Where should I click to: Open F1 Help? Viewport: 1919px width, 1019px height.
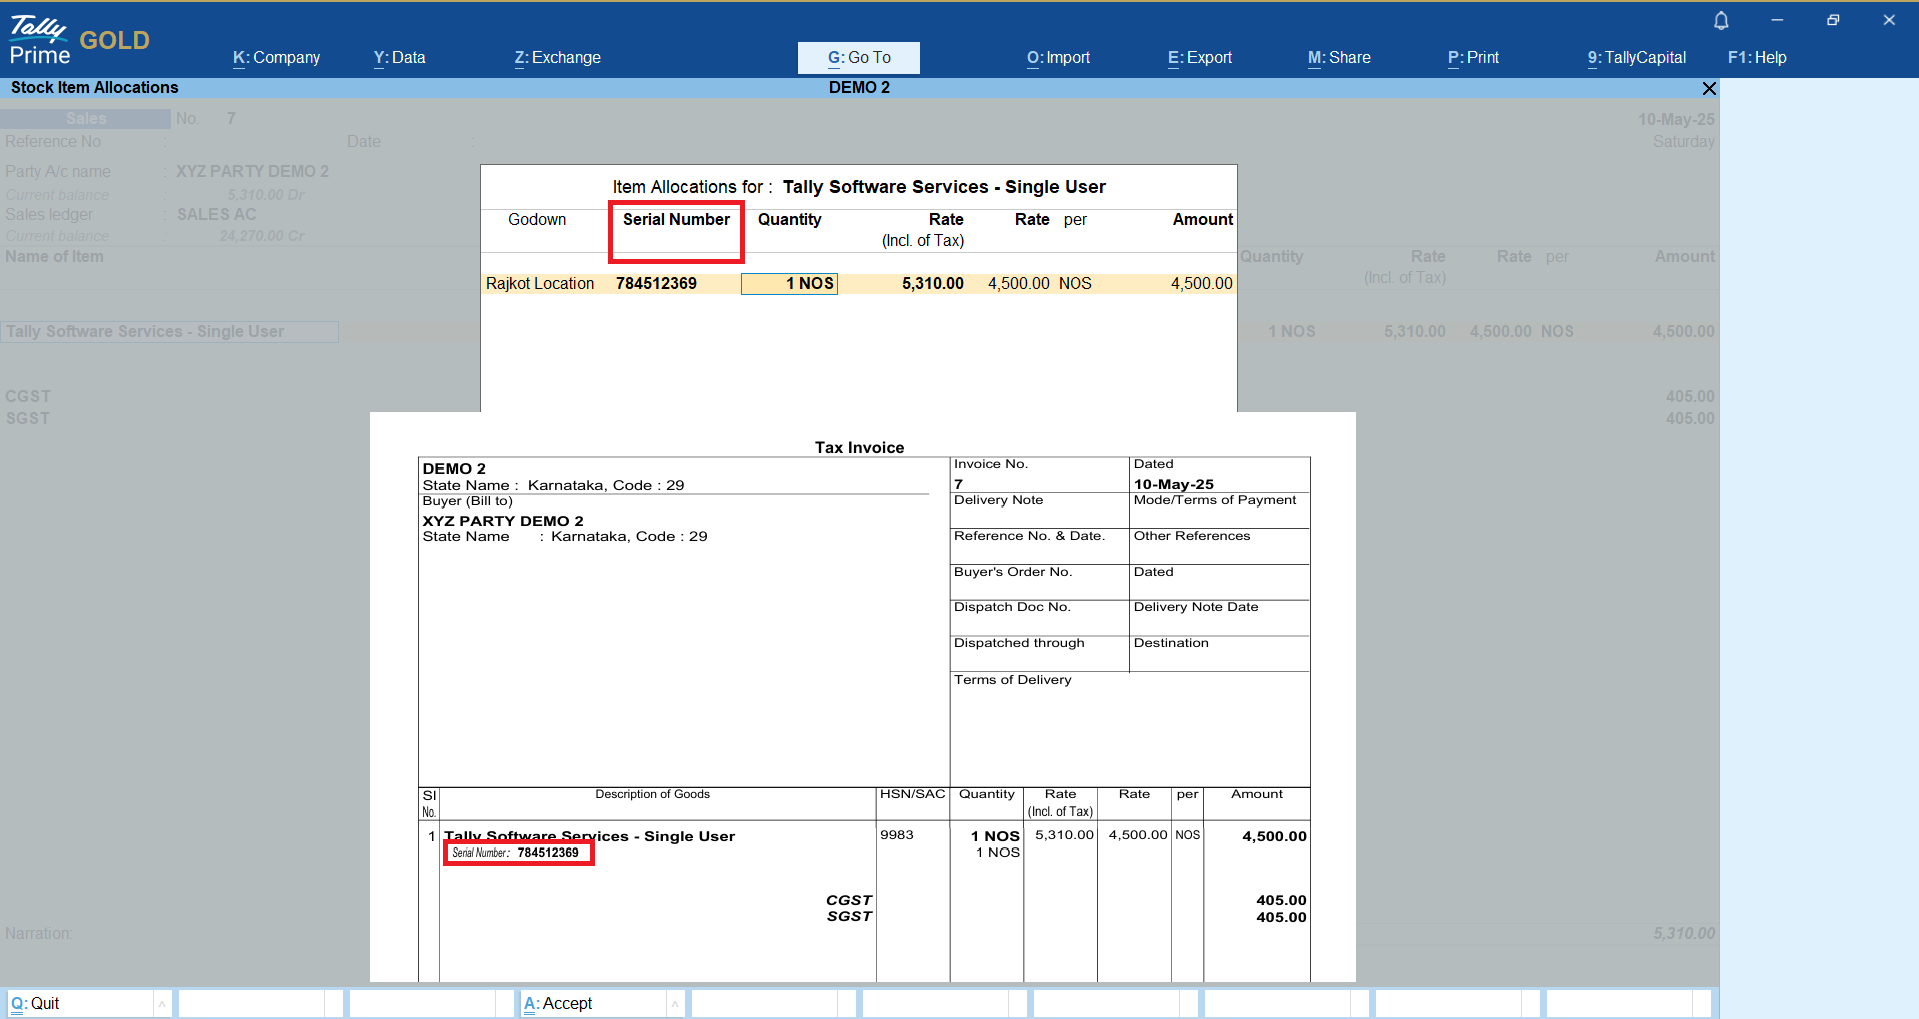click(1756, 58)
